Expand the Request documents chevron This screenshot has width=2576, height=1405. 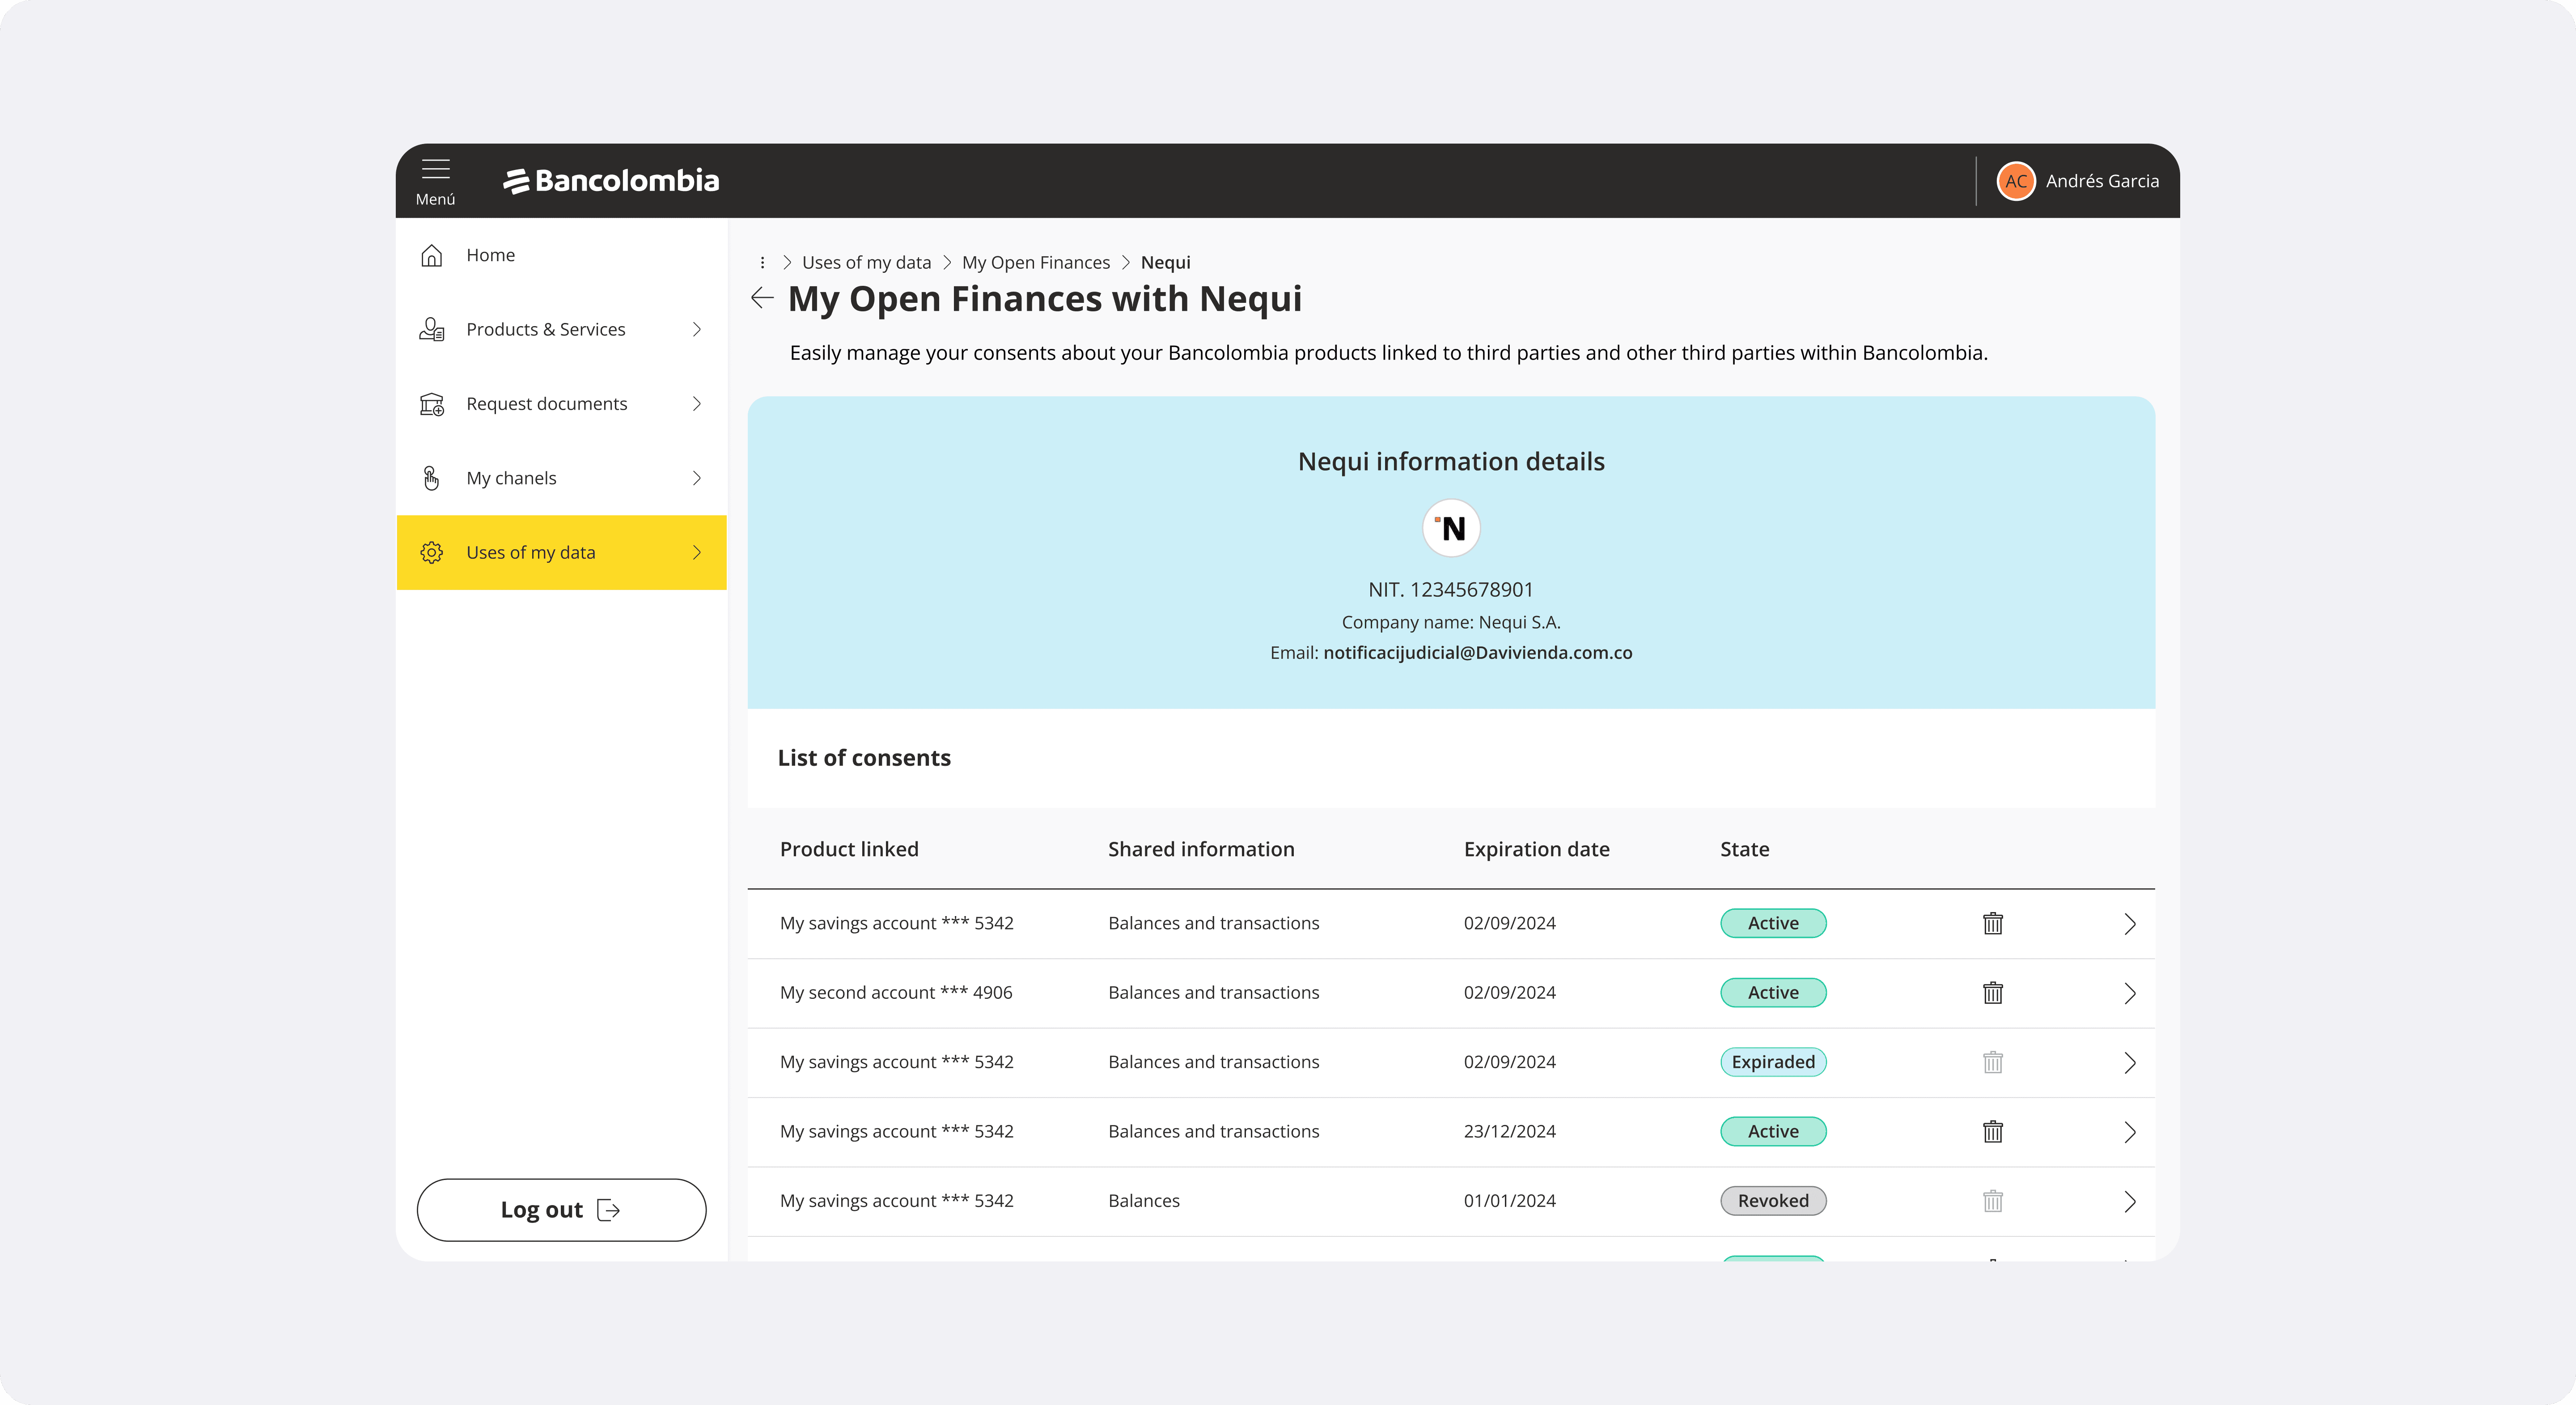click(x=697, y=404)
